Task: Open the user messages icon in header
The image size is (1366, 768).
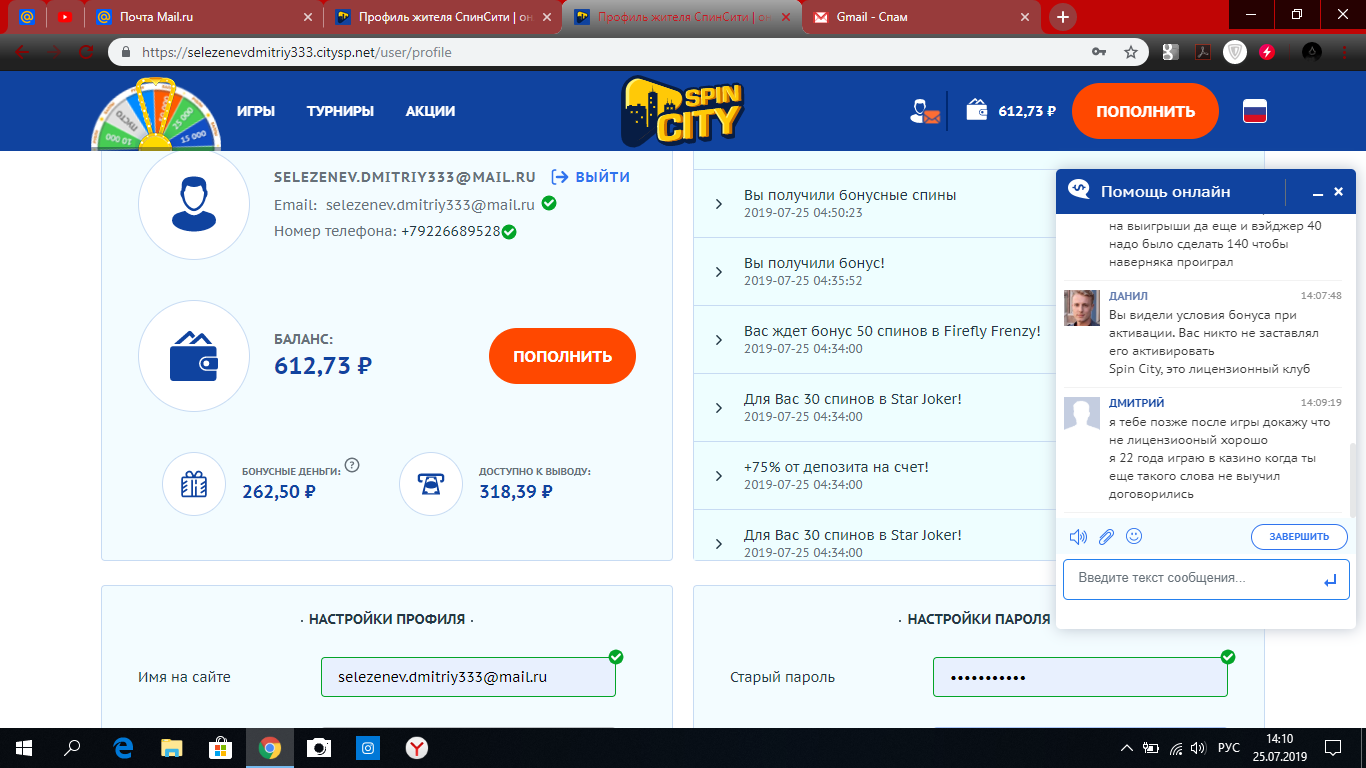Action: click(925, 112)
